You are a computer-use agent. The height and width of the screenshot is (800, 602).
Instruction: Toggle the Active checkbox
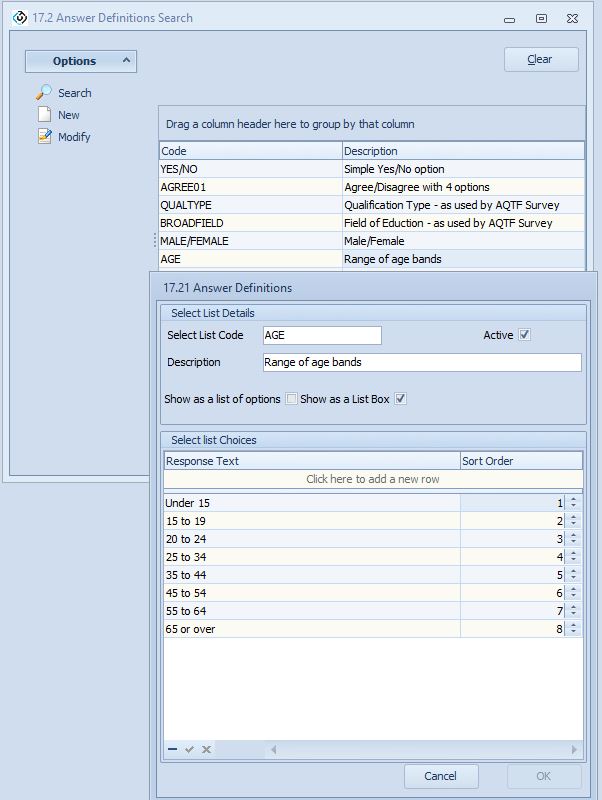(x=525, y=335)
